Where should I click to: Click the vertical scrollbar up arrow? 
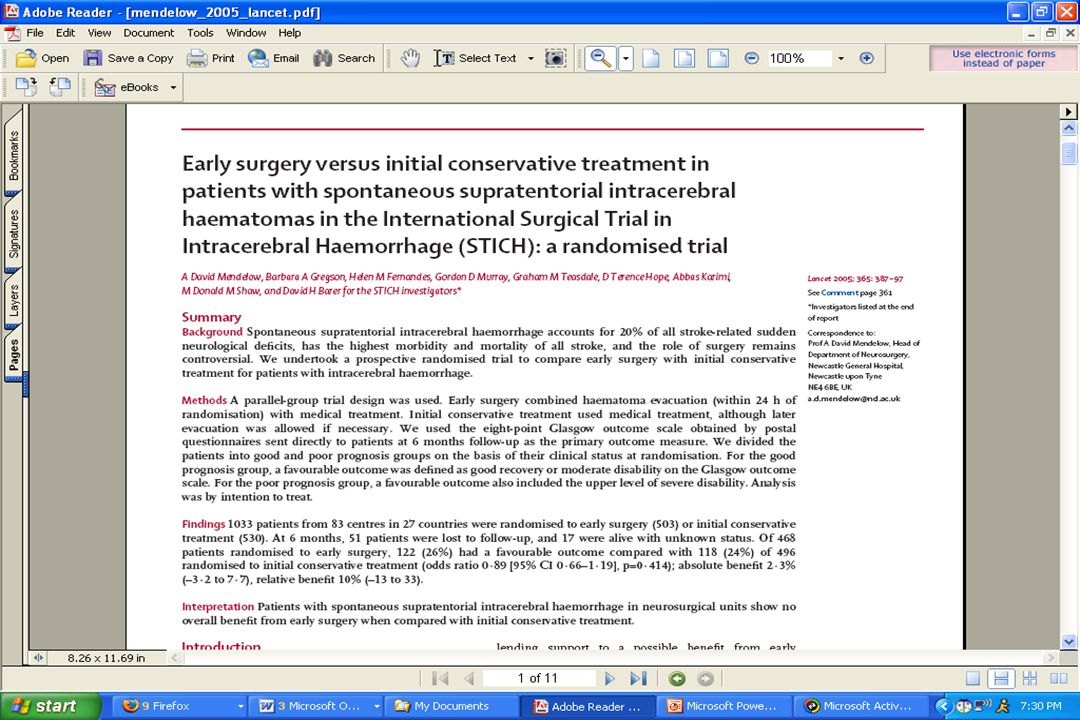(x=1068, y=128)
